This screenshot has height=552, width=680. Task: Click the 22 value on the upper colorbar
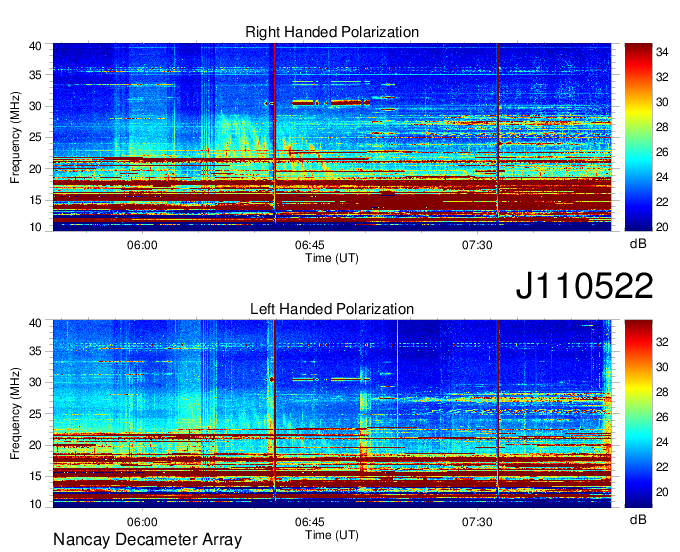(662, 202)
